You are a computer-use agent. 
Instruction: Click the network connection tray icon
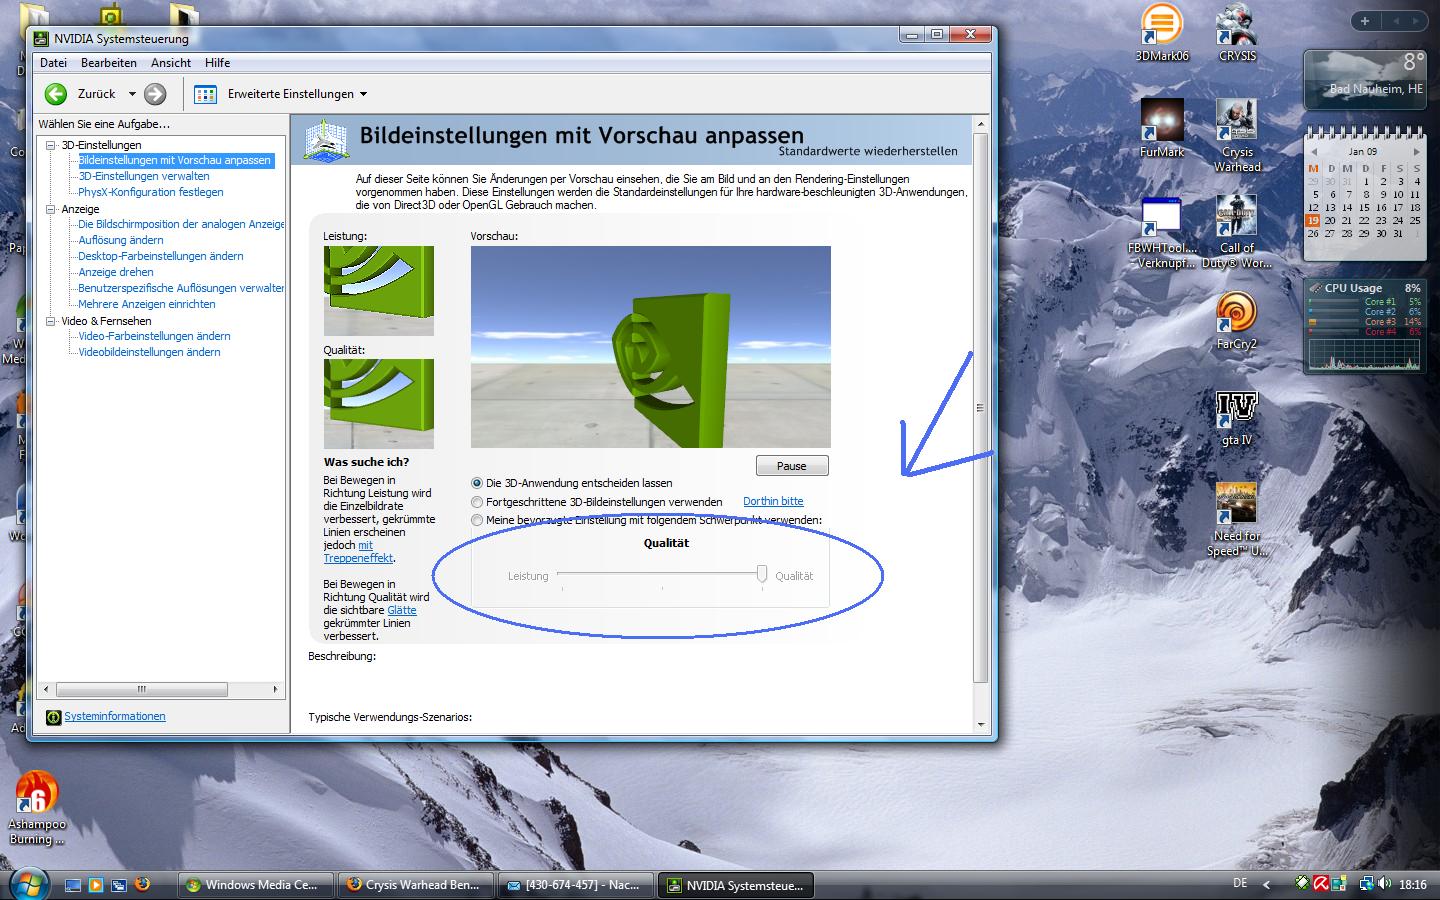click(x=1366, y=884)
